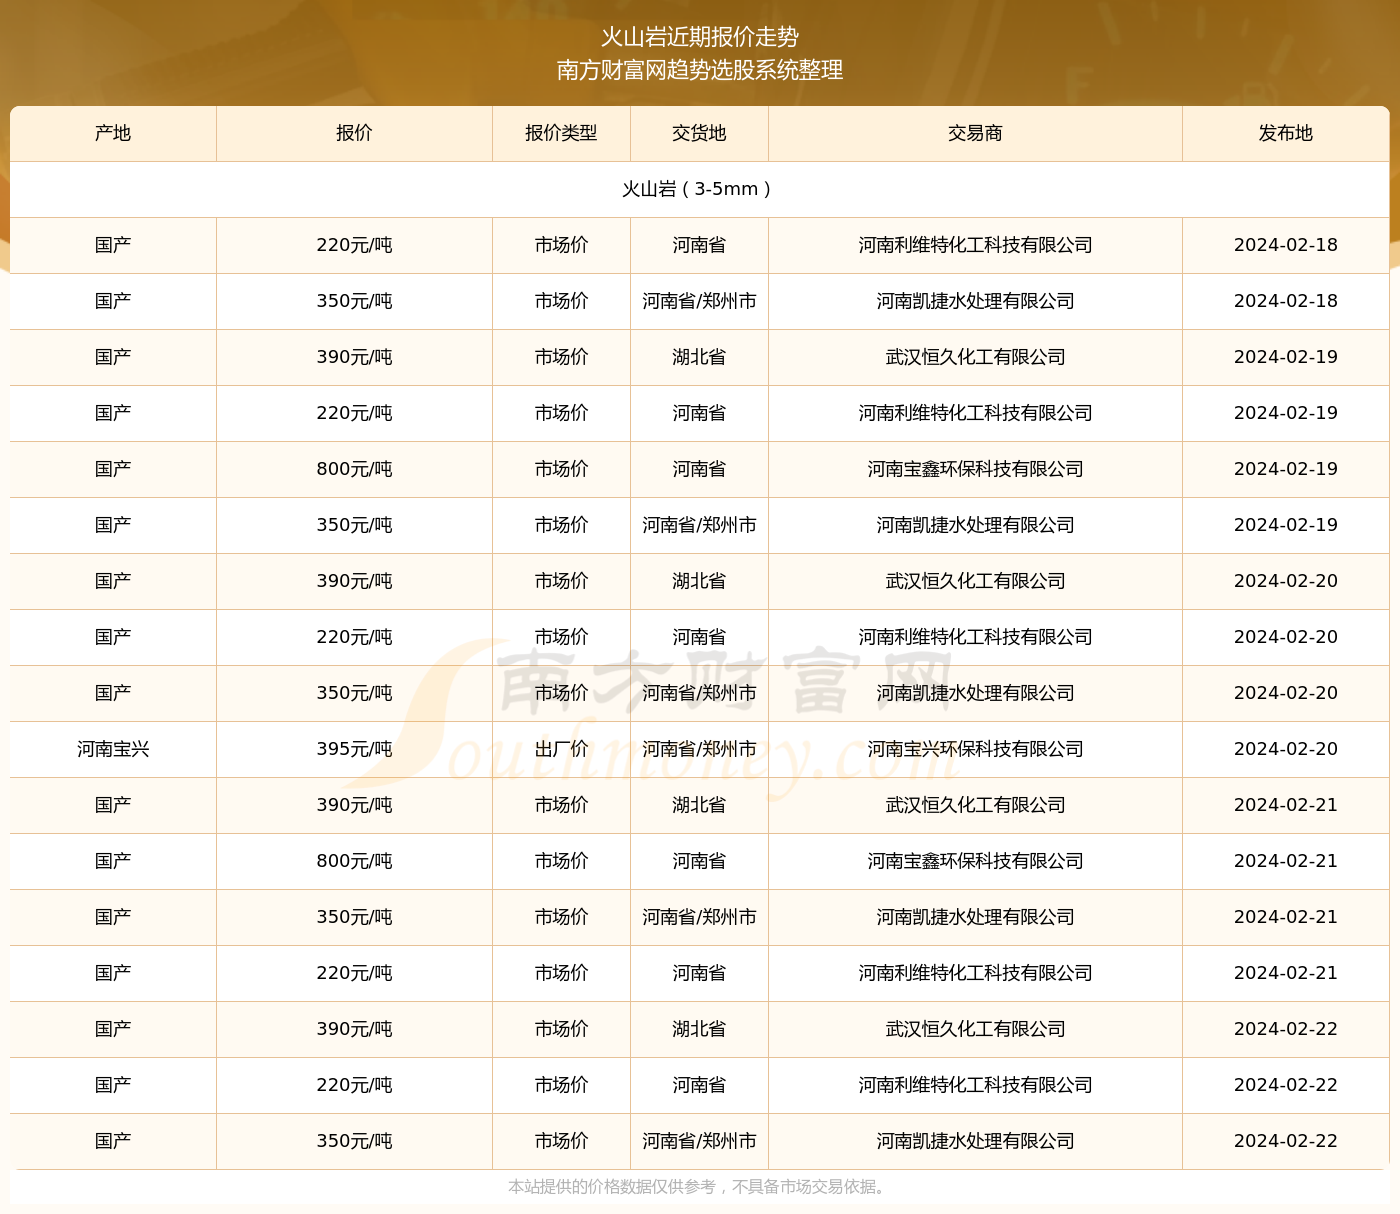Select 350元/吨 in the 2024-02-22 row
This screenshot has width=1400, height=1214.
[x=354, y=1141]
